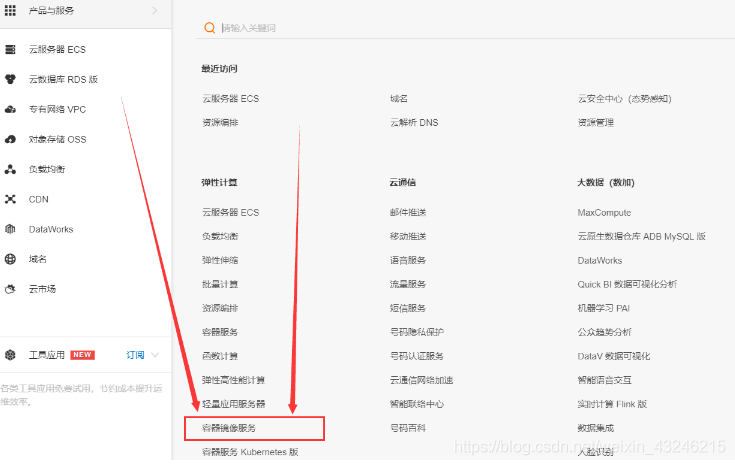Open 云服务器 ECS from the sidebar
This screenshot has height=465, width=735.
[x=57, y=49]
